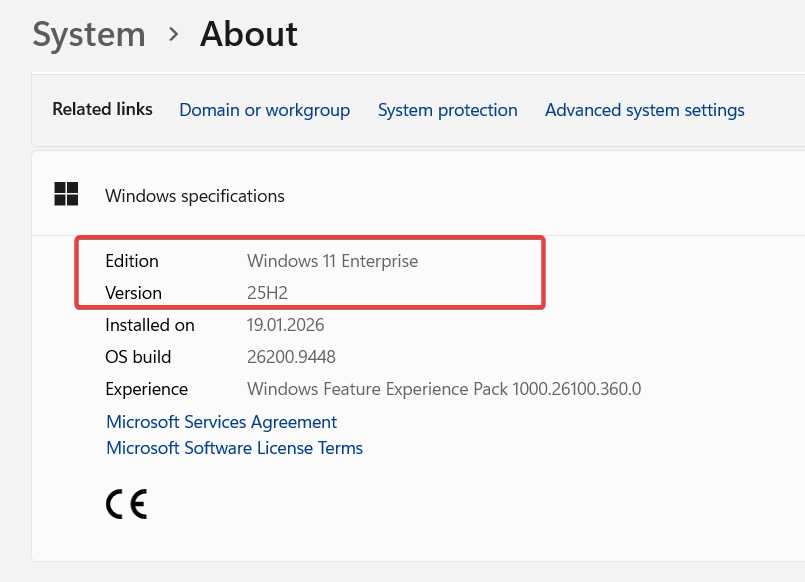Screen dimensions: 805x582
Task: Go back to System breadcrumb
Action: point(89,34)
